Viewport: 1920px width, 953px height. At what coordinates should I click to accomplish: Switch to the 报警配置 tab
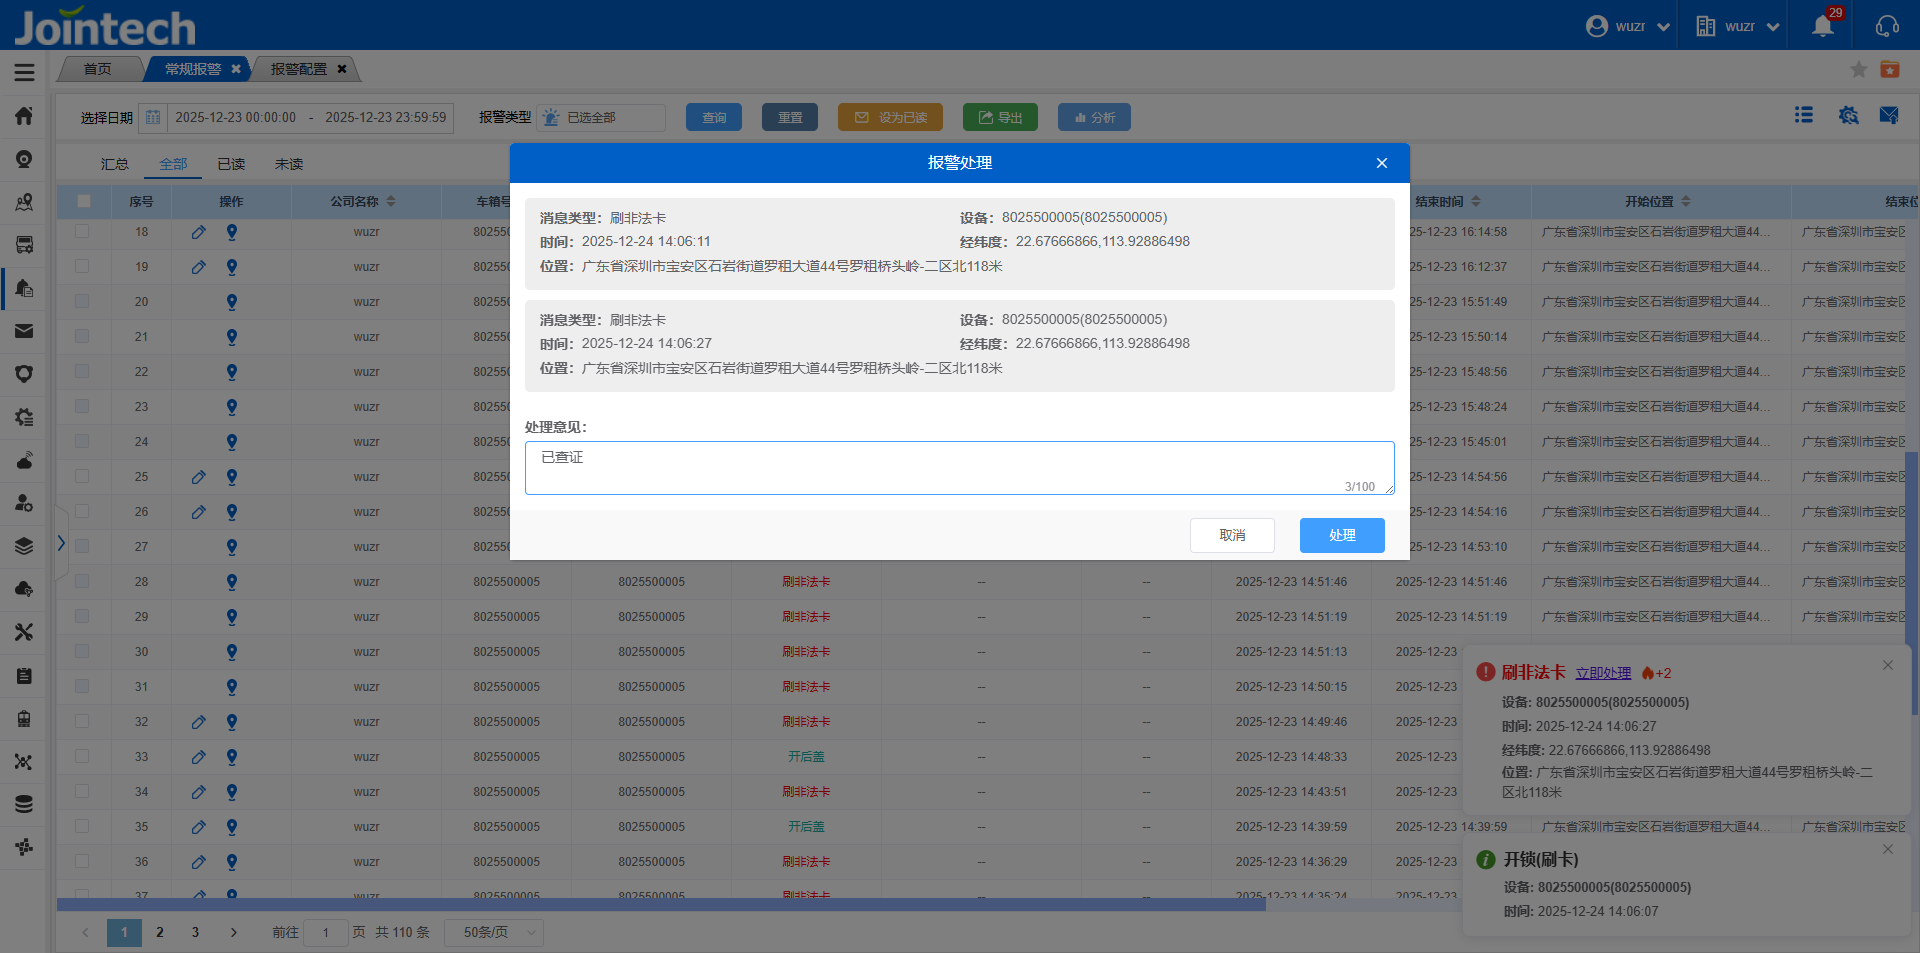click(298, 69)
